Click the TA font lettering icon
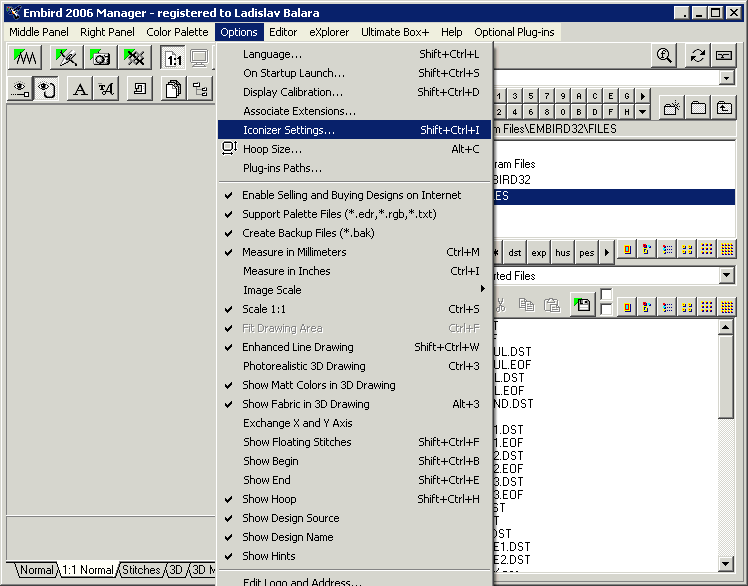 click(106, 89)
